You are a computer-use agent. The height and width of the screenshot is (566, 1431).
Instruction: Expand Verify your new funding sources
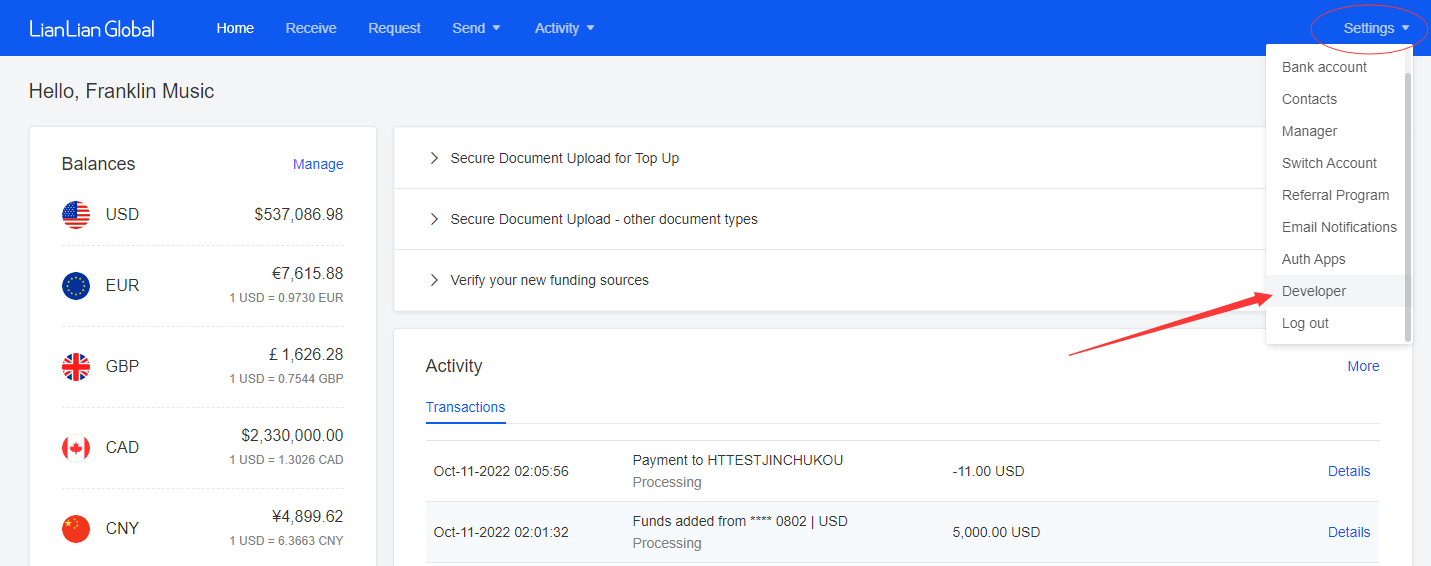pyautogui.click(x=549, y=280)
